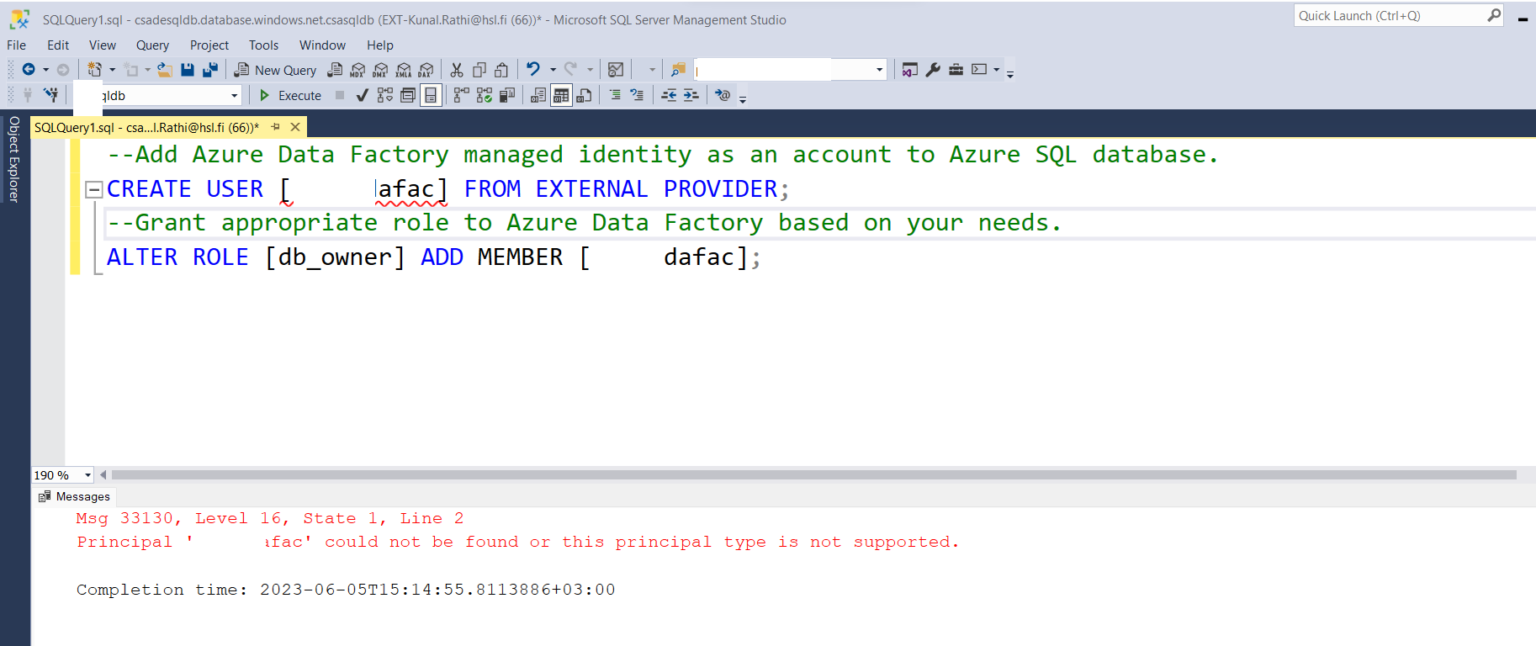This screenshot has height=646, width=1536.
Task: Comment out selected lines using toolbar icon
Action: (x=617, y=94)
